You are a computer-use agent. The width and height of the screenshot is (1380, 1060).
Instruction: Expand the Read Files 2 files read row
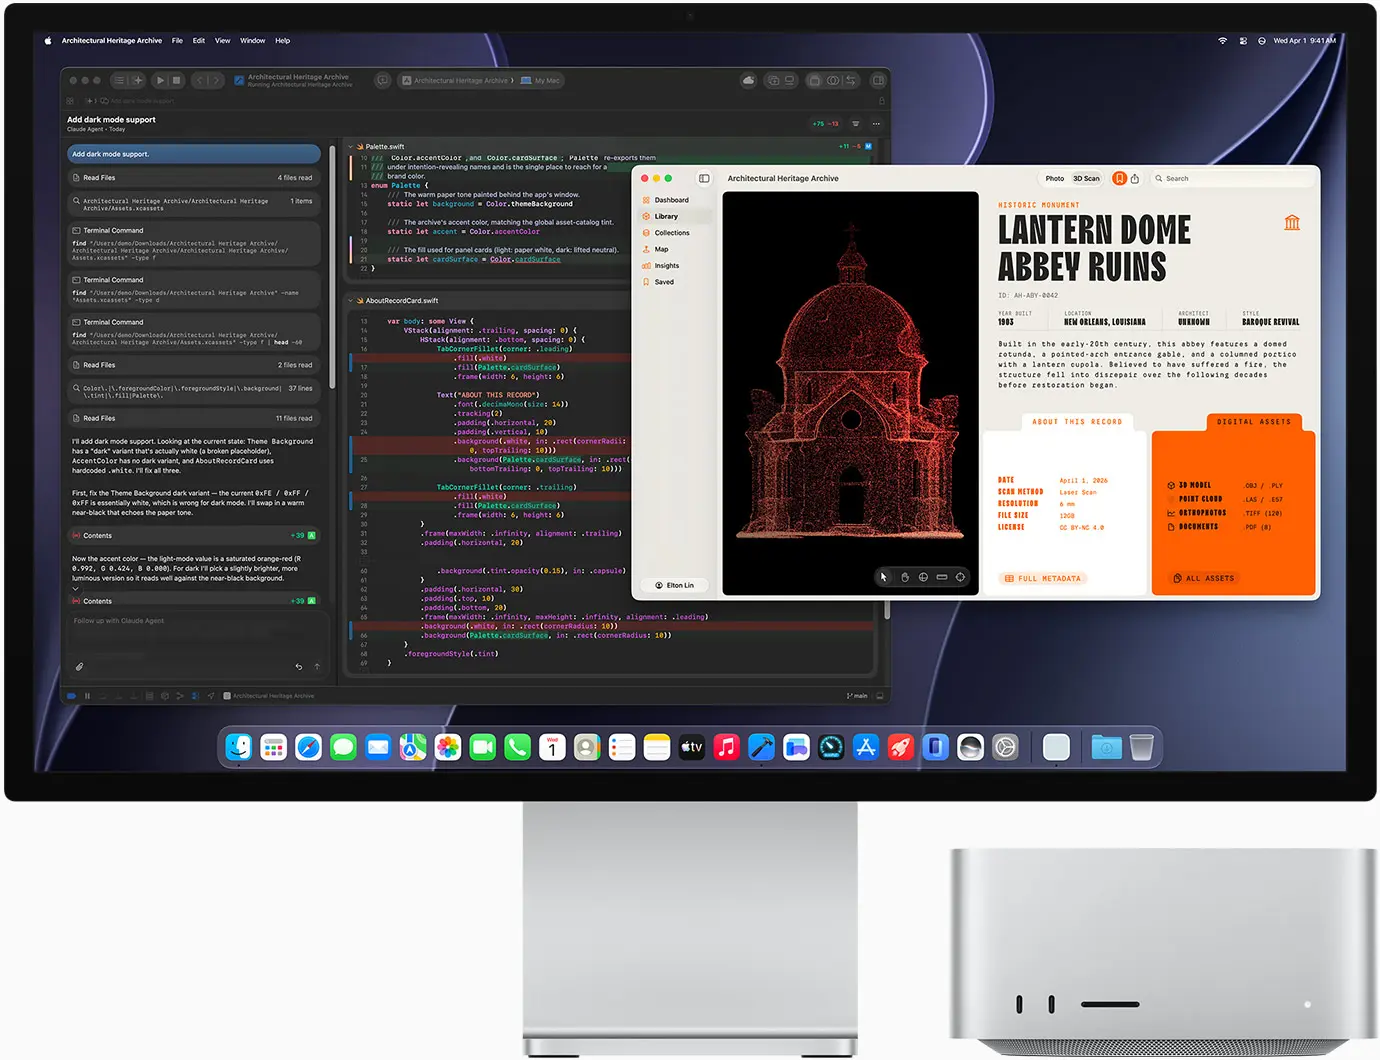pyautogui.click(x=195, y=365)
